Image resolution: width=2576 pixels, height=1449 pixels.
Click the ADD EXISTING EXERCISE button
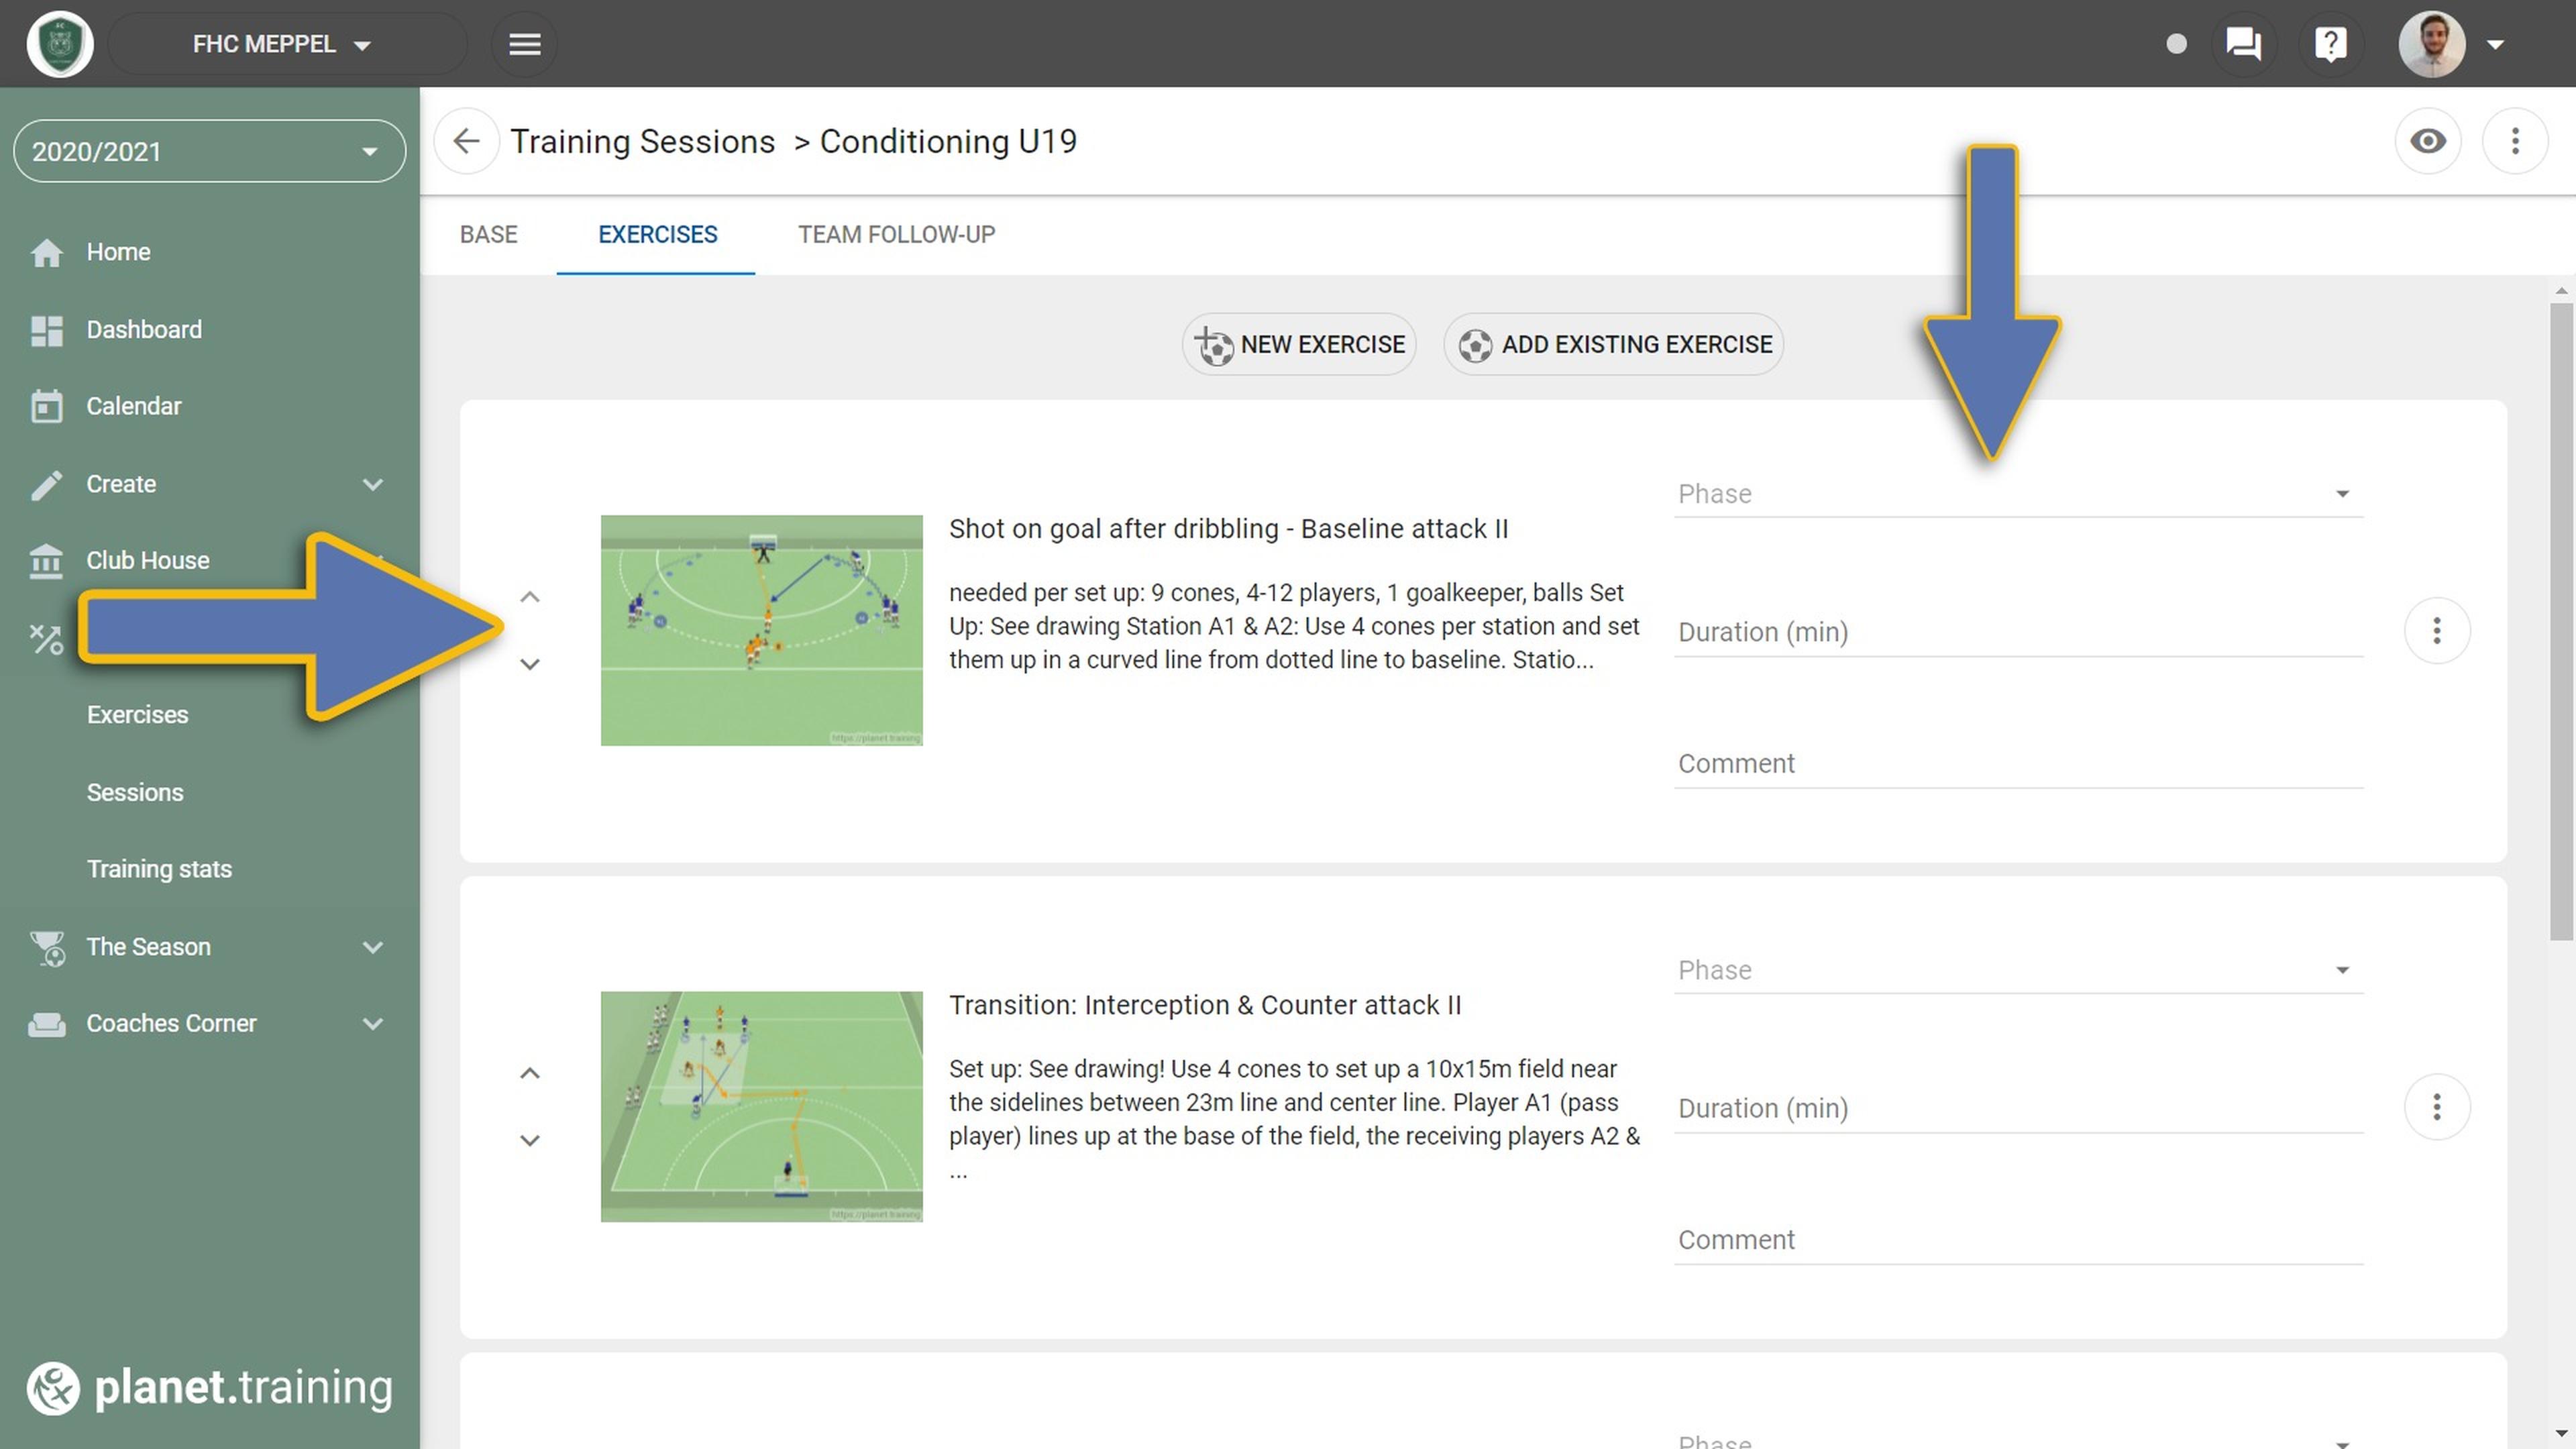coord(1613,344)
